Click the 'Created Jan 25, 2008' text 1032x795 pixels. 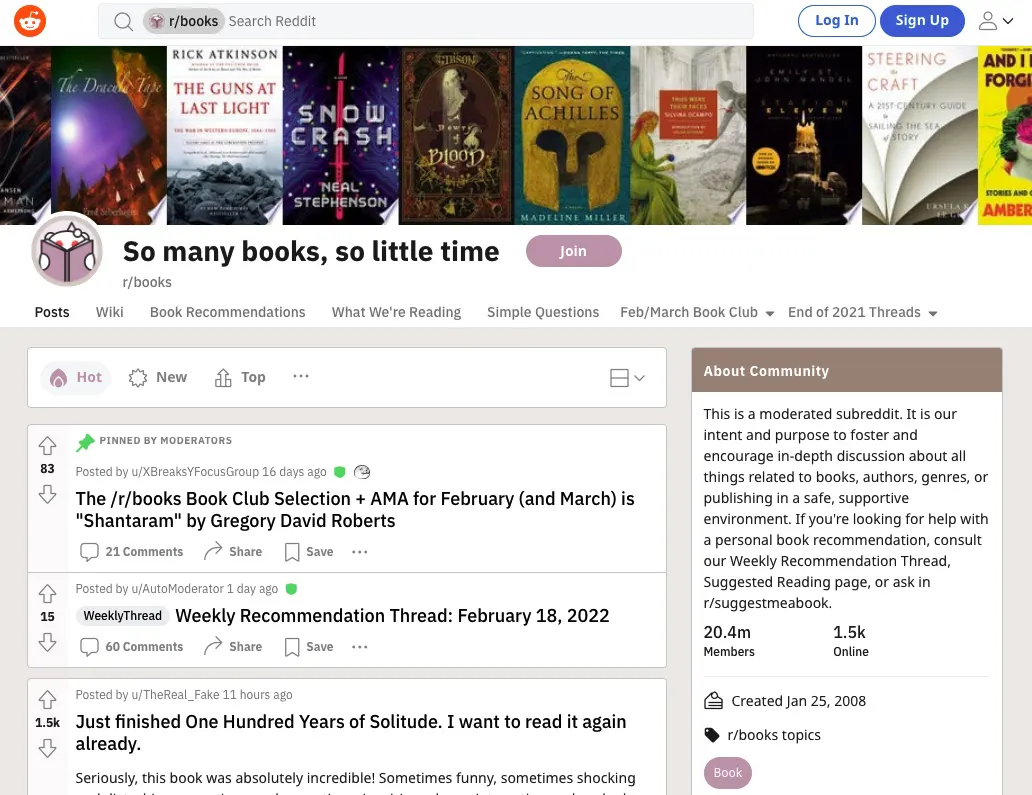click(798, 701)
